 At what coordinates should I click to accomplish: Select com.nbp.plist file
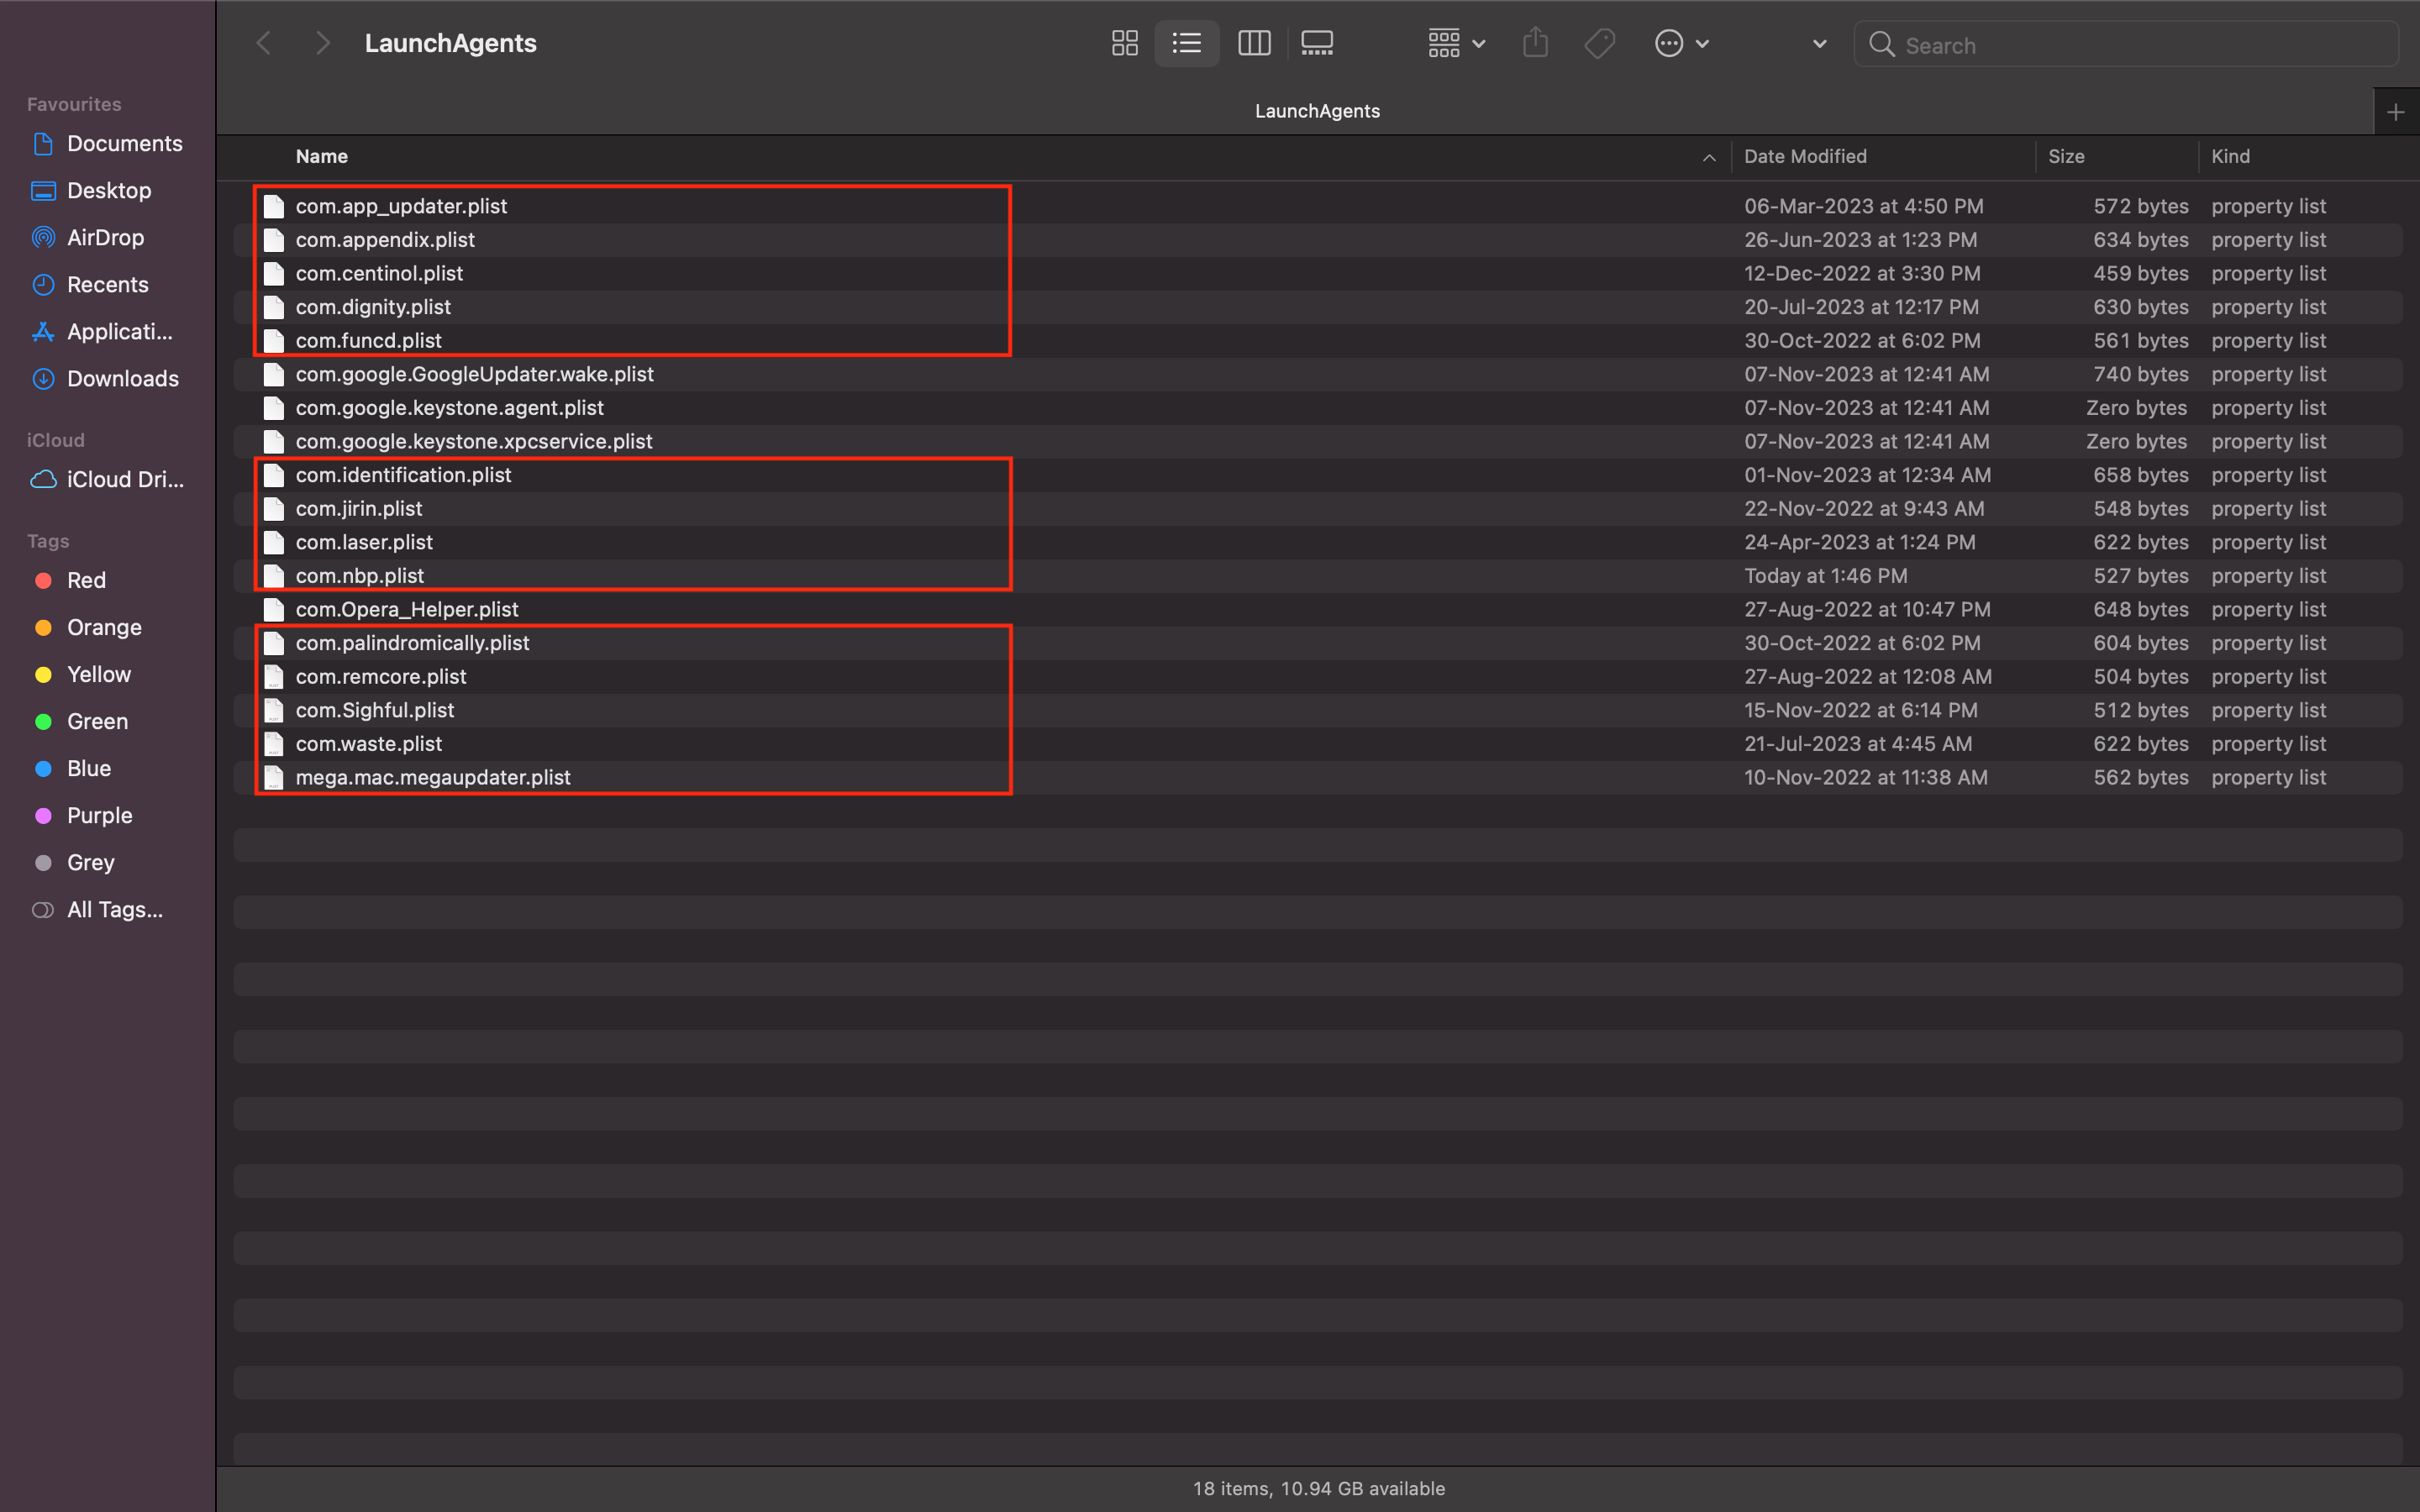coord(360,576)
